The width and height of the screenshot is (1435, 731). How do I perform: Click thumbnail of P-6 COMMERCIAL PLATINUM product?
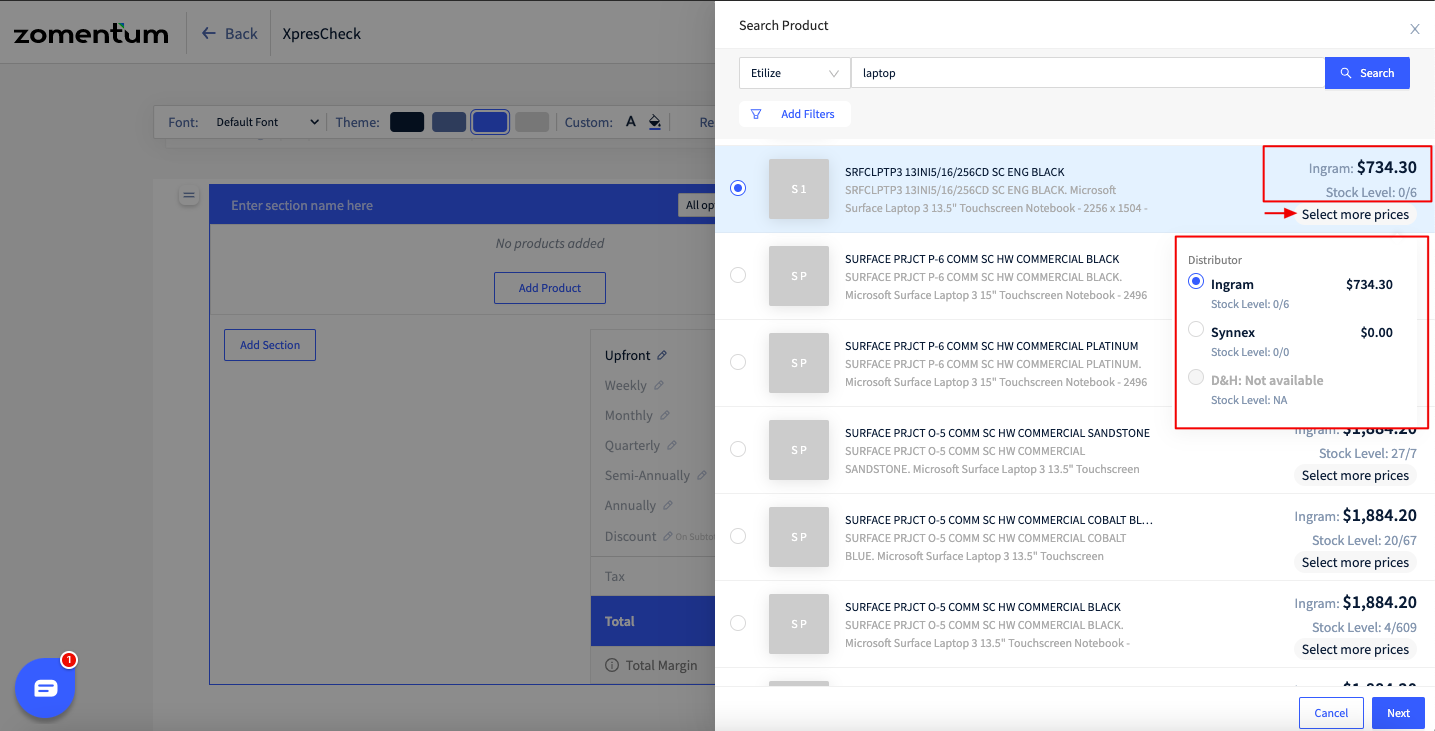click(x=799, y=363)
